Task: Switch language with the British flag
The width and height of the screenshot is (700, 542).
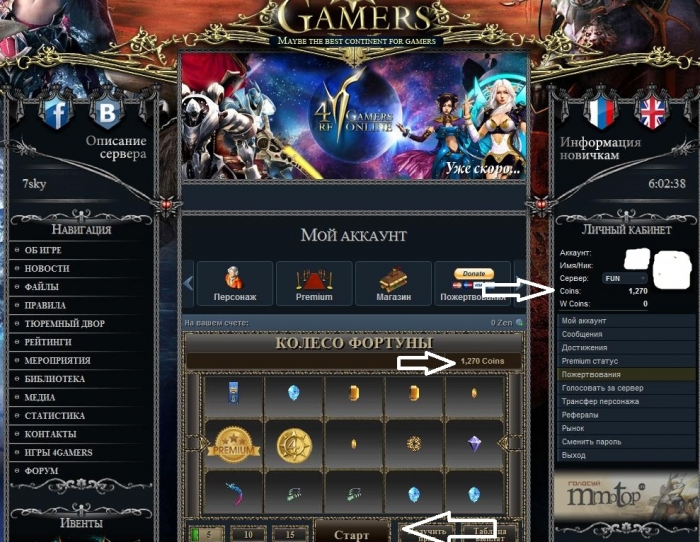Action: coord(652,113)
